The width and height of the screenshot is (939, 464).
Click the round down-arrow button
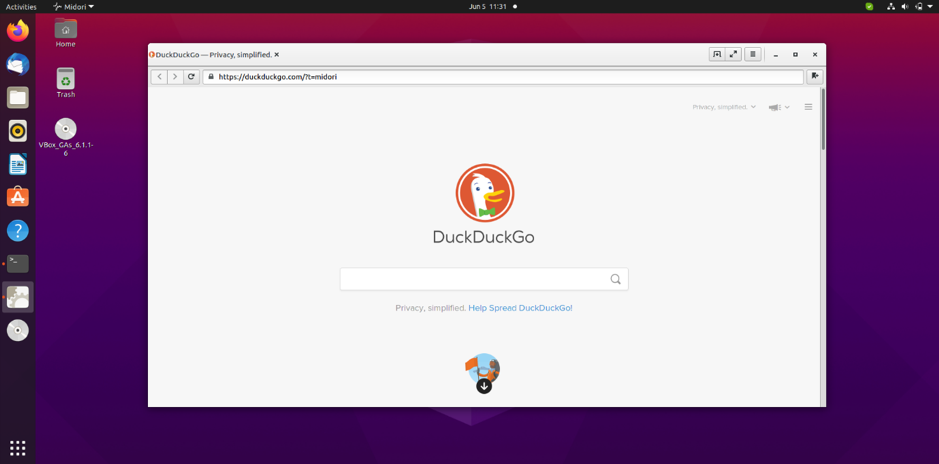tap(484, 386)
